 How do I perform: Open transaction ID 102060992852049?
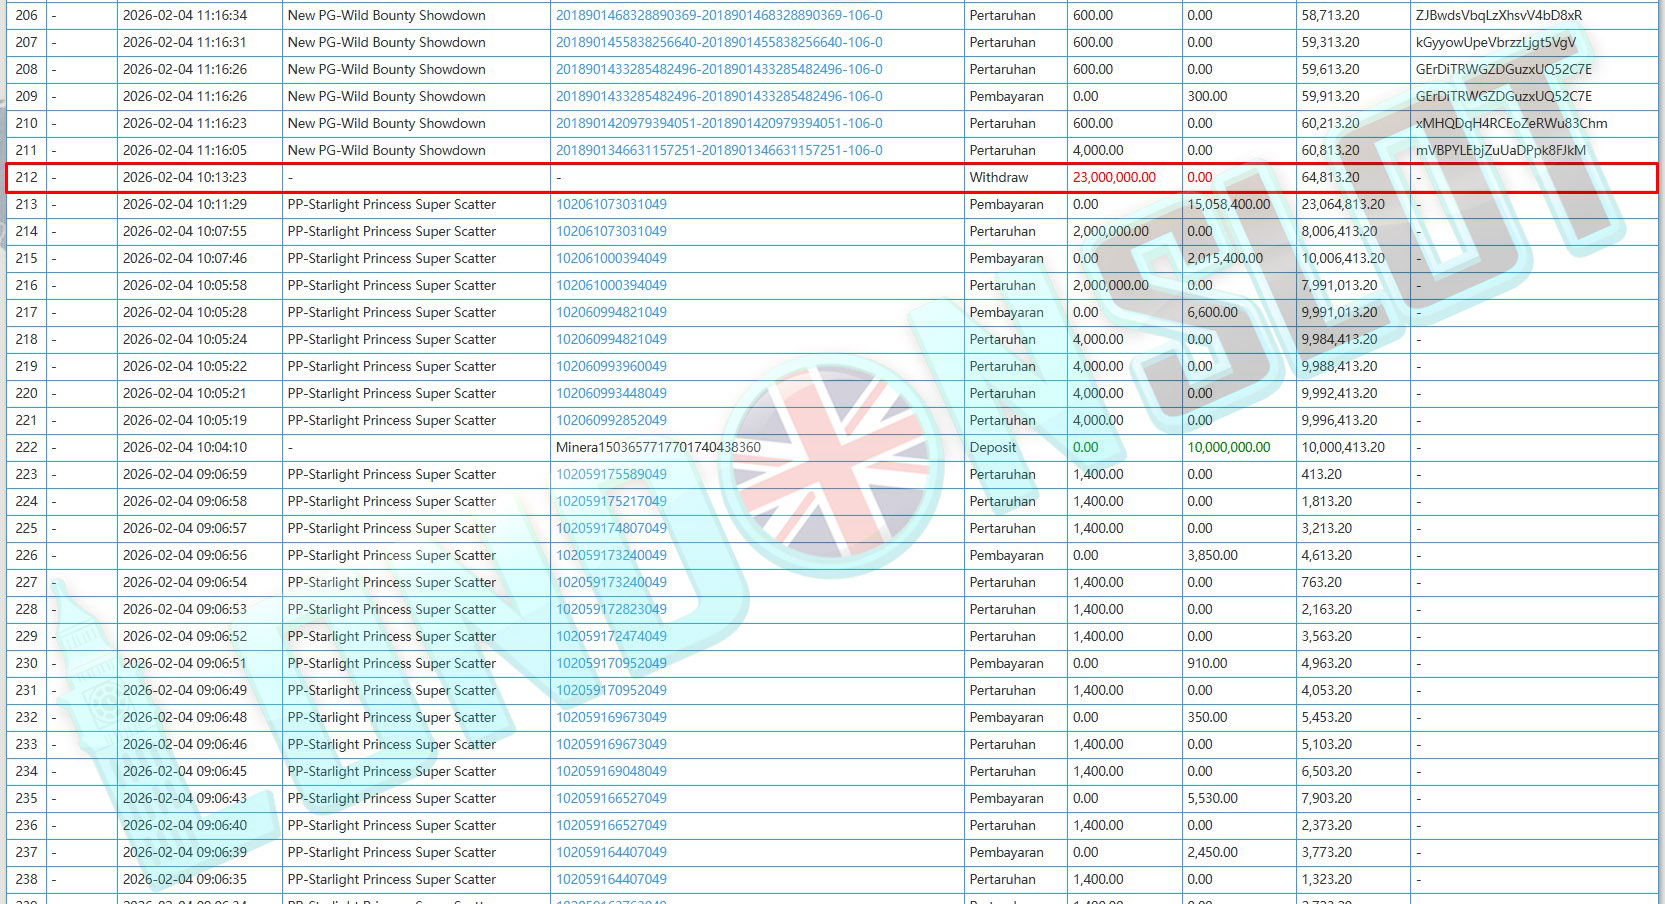(611, 421)
